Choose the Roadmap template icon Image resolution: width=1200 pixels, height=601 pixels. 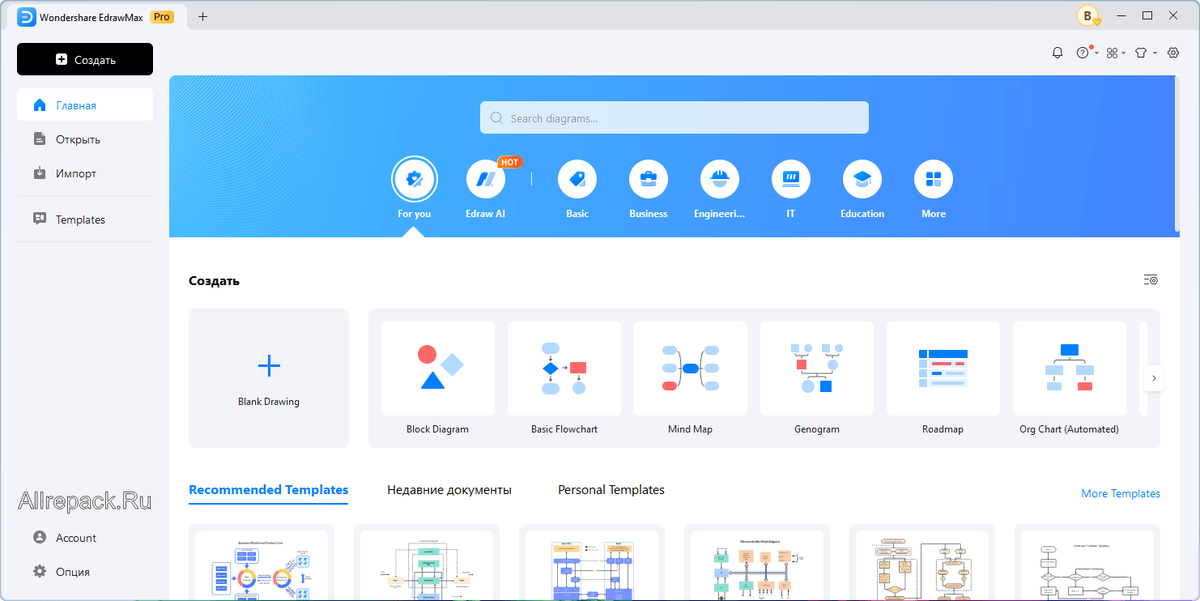[x=943, y=368]
